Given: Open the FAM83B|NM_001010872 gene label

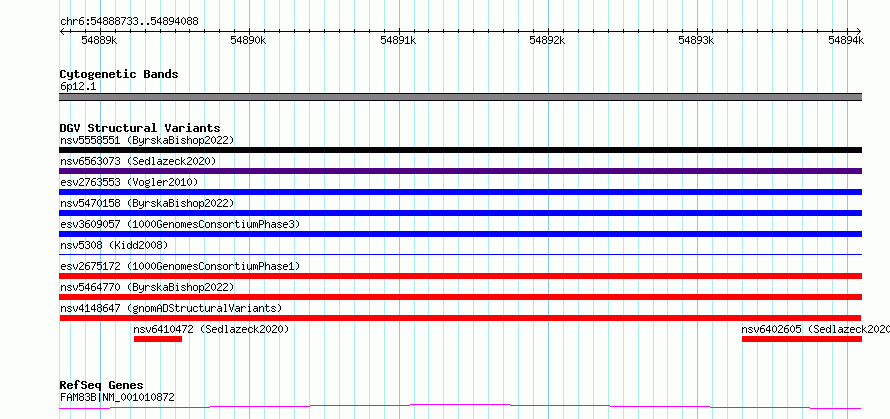Looking at the screenshot, I should pos(117,397).
